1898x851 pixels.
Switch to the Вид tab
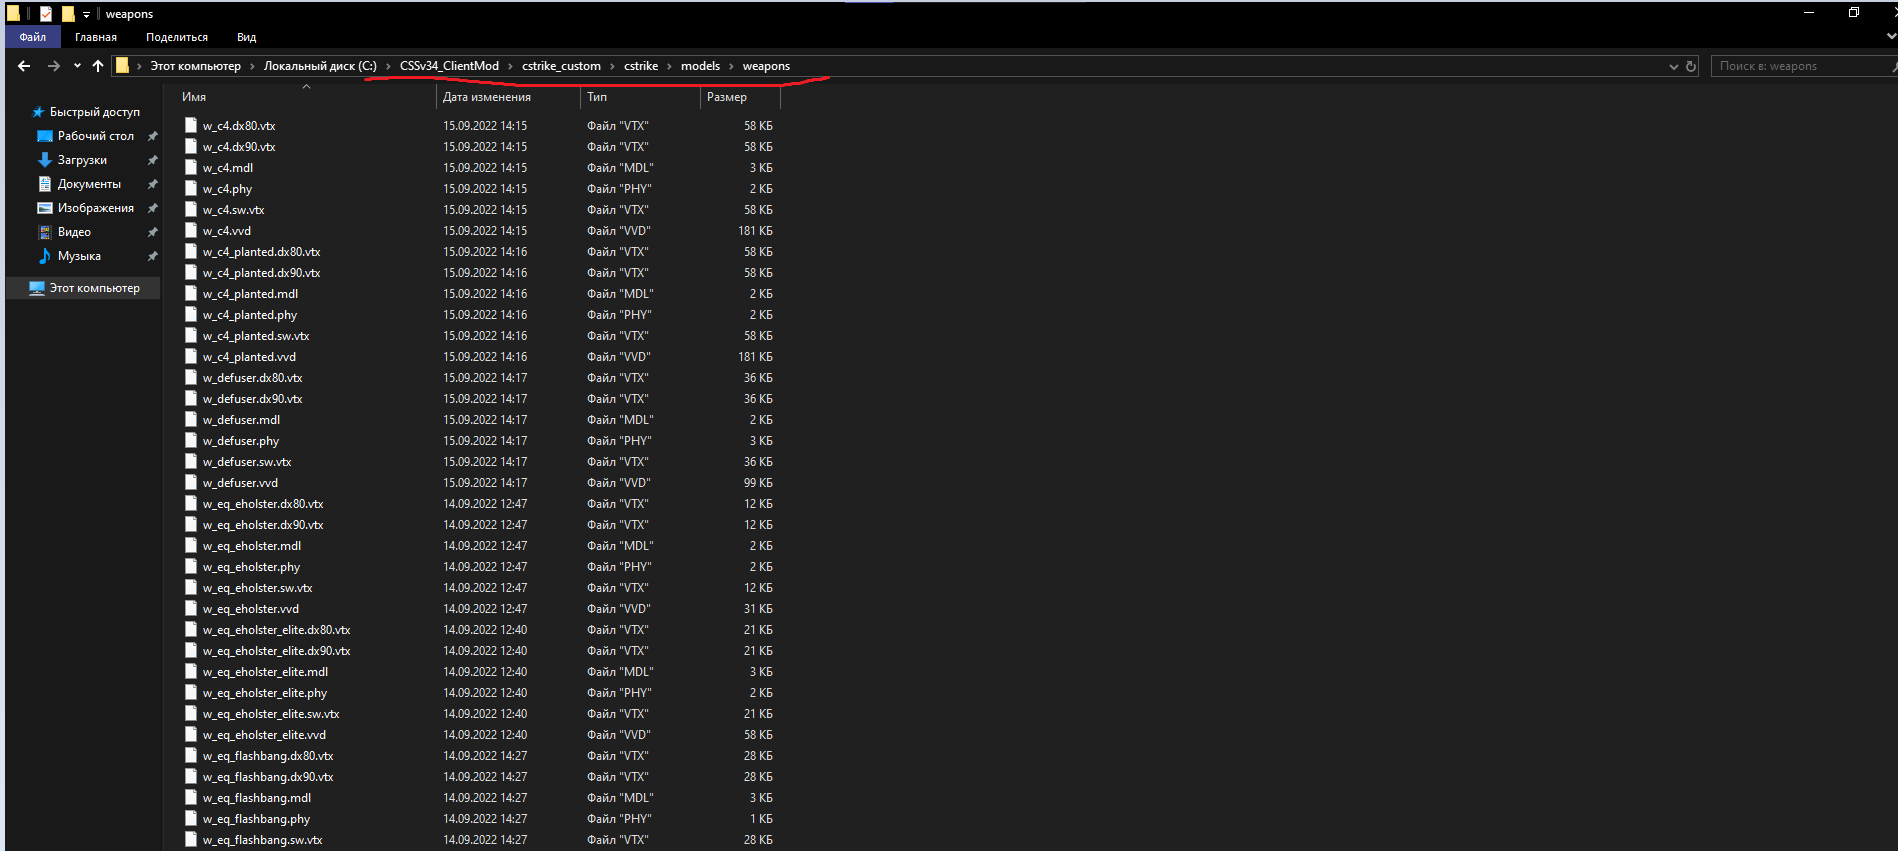coord(246,37)
